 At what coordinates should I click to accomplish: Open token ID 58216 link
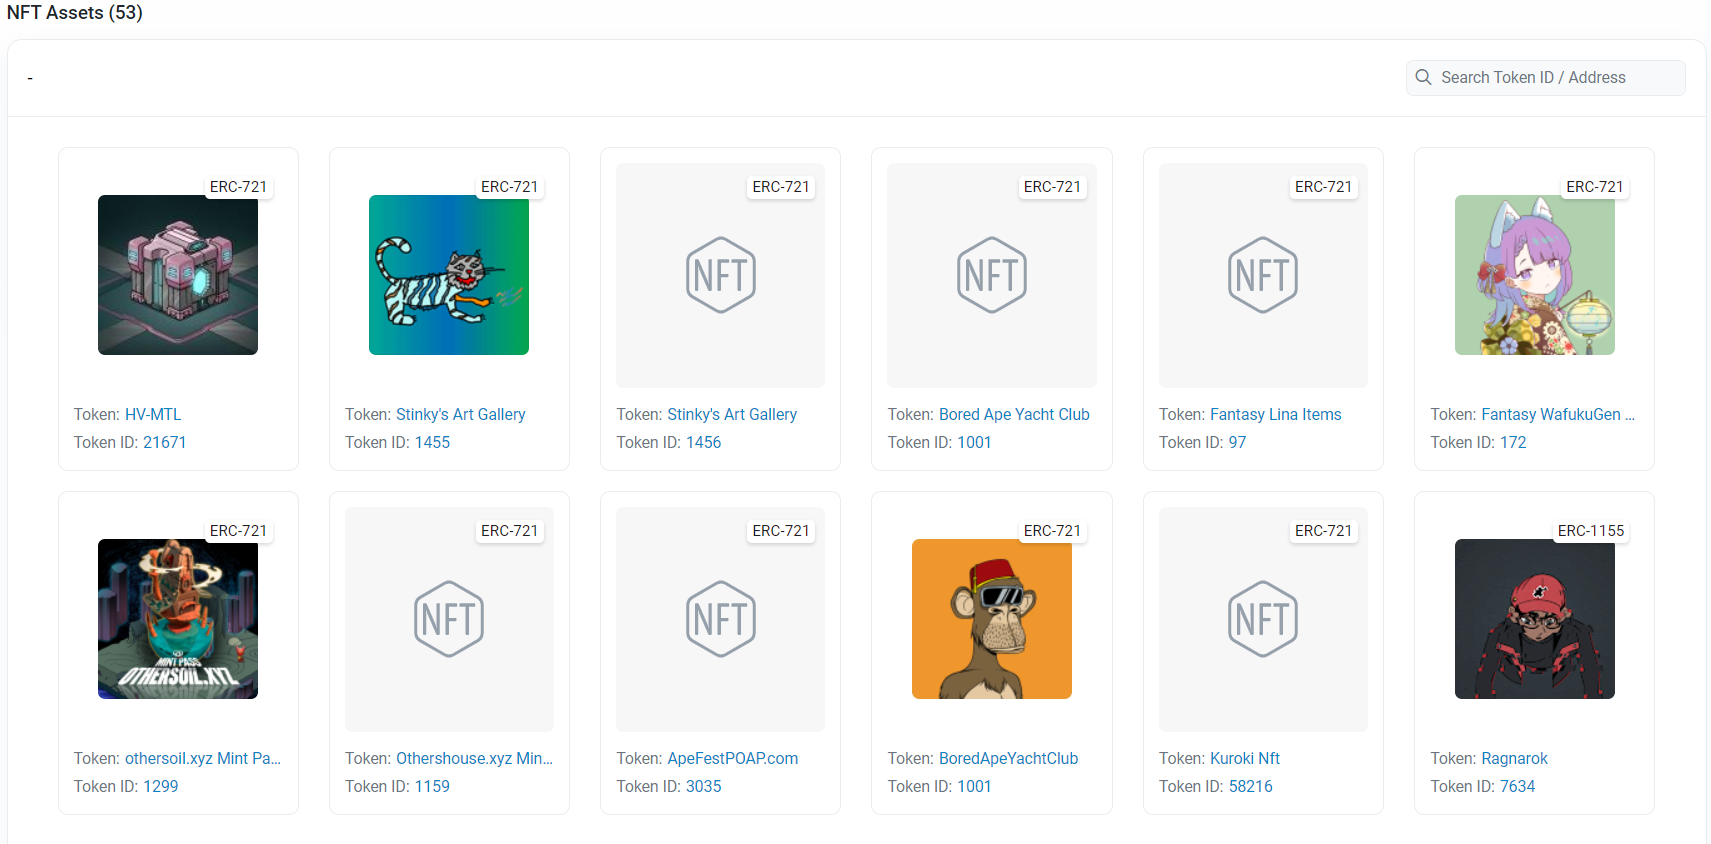point(1250,786)
